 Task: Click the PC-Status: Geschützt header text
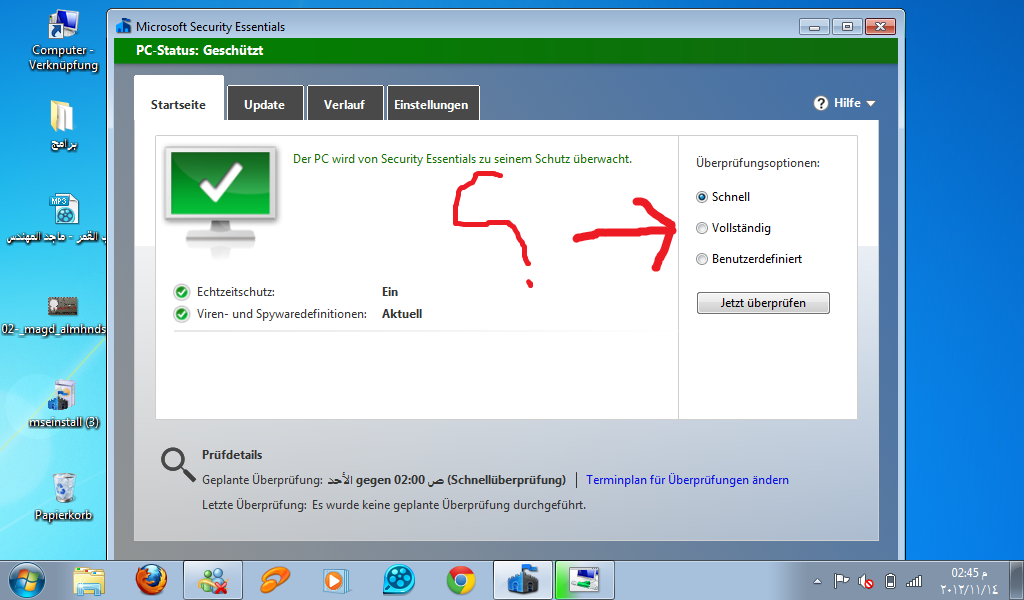[x=200, y=50]
